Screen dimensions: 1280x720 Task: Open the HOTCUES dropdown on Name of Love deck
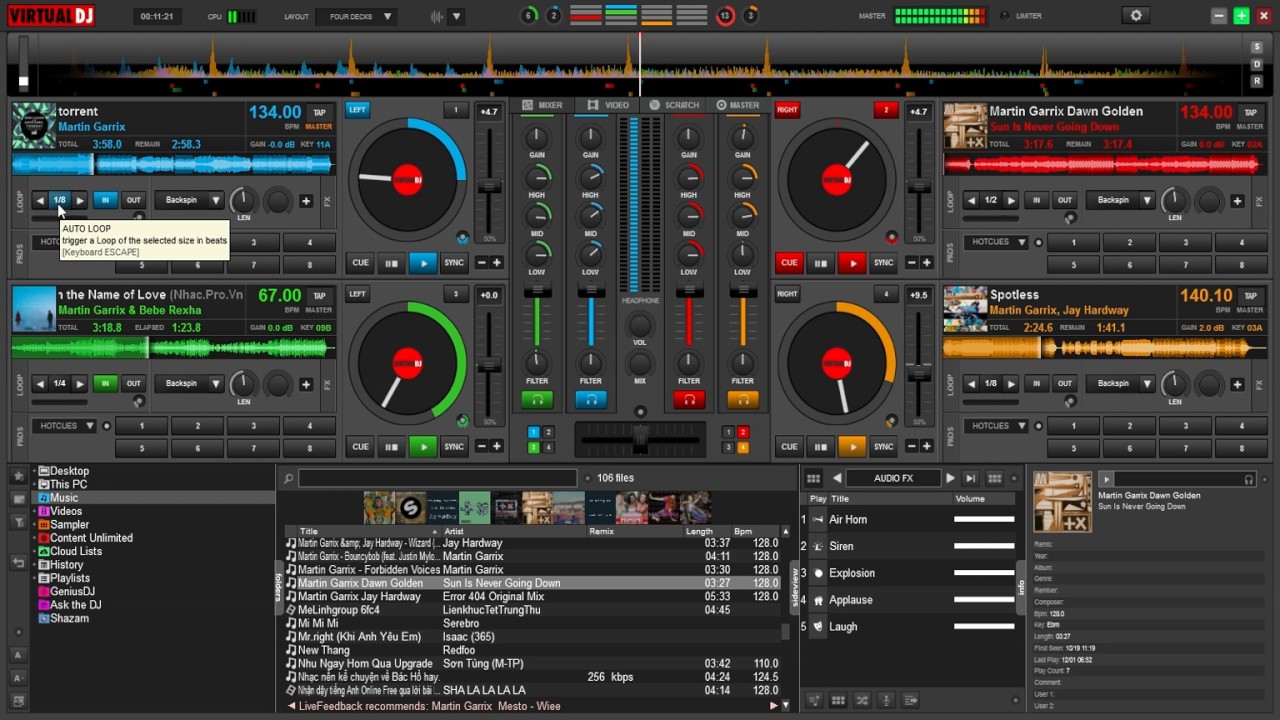point(64,426)
